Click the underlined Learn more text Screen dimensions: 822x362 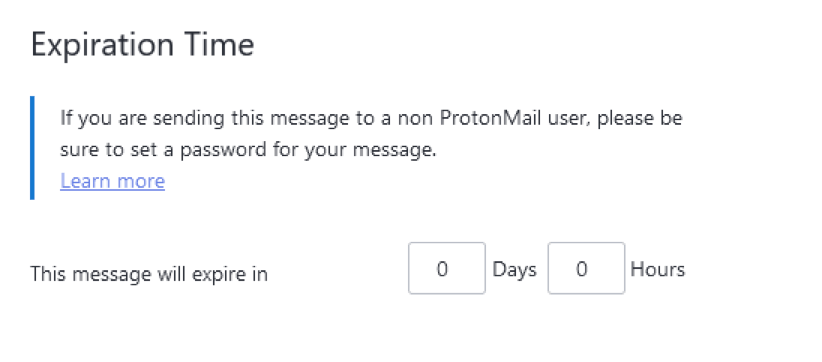click(113, 181)
